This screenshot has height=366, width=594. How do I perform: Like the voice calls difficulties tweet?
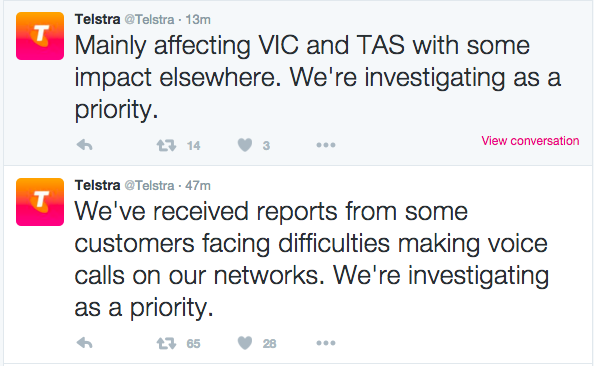point(245,343)
